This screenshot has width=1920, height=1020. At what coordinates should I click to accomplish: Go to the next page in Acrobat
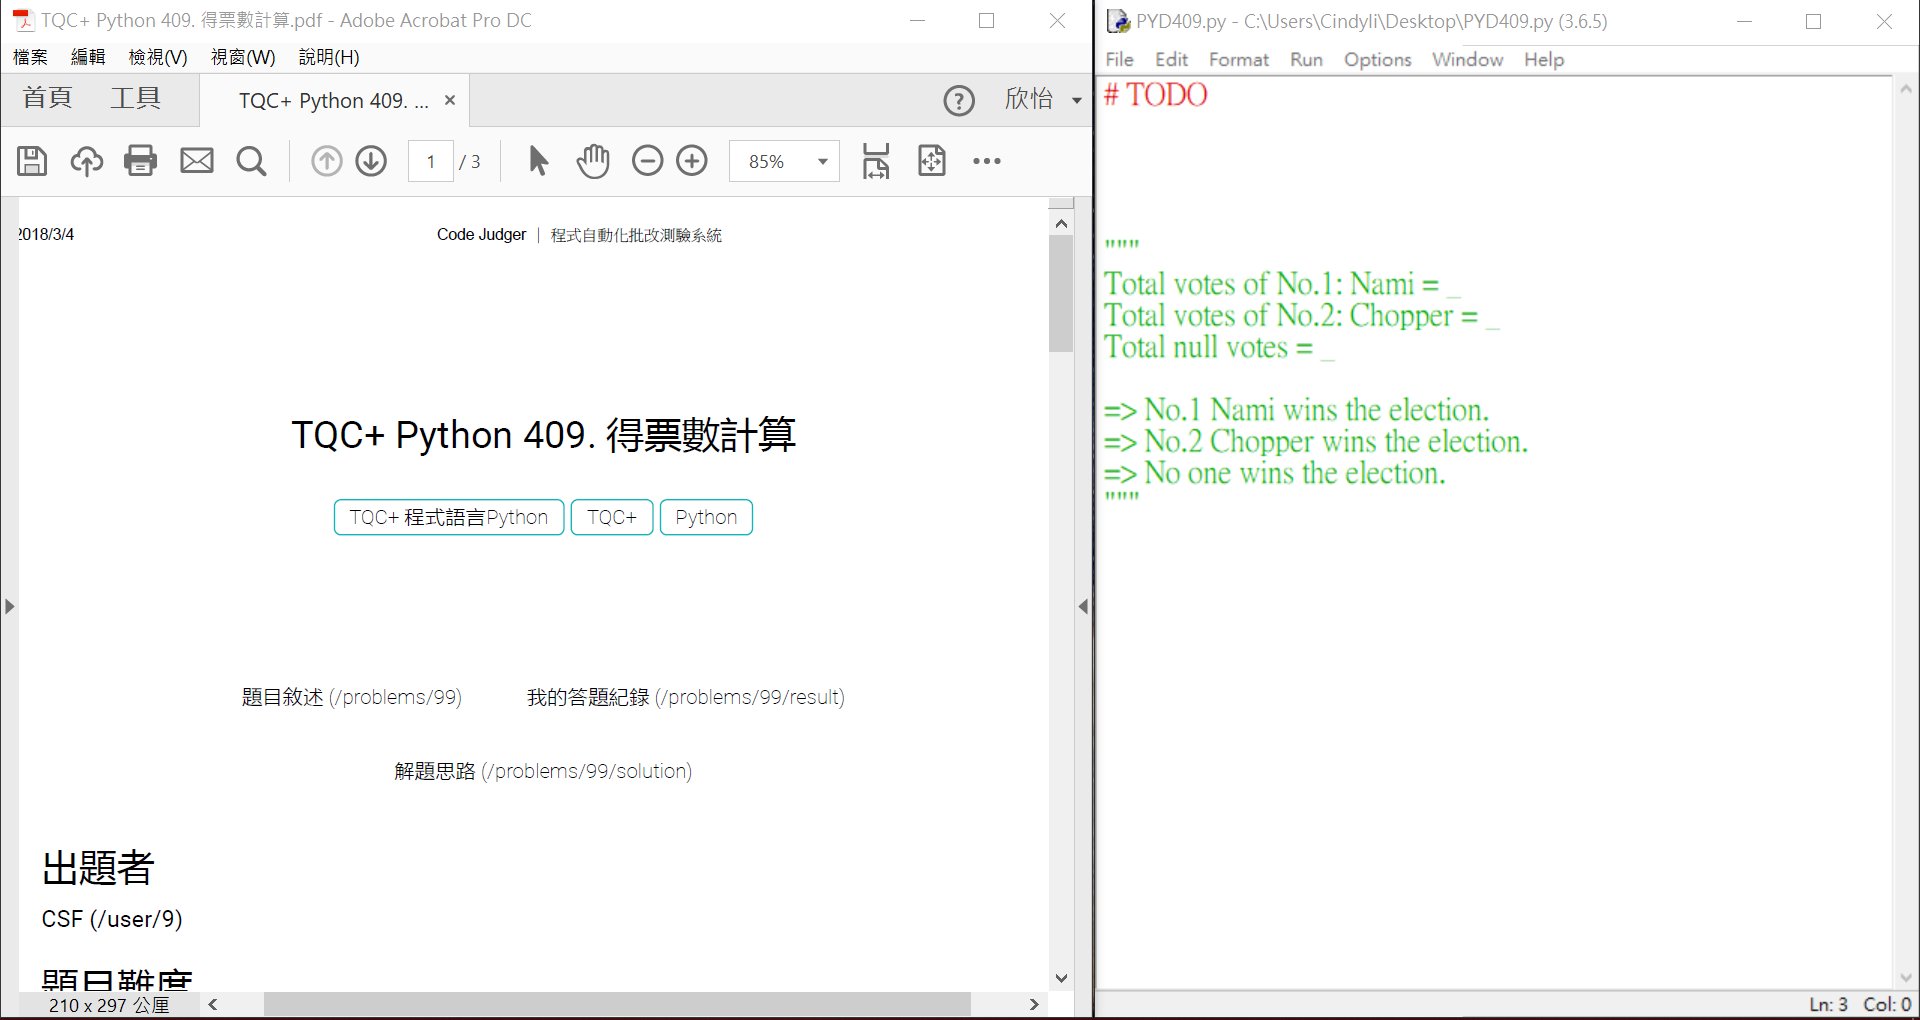click(372, 161)
